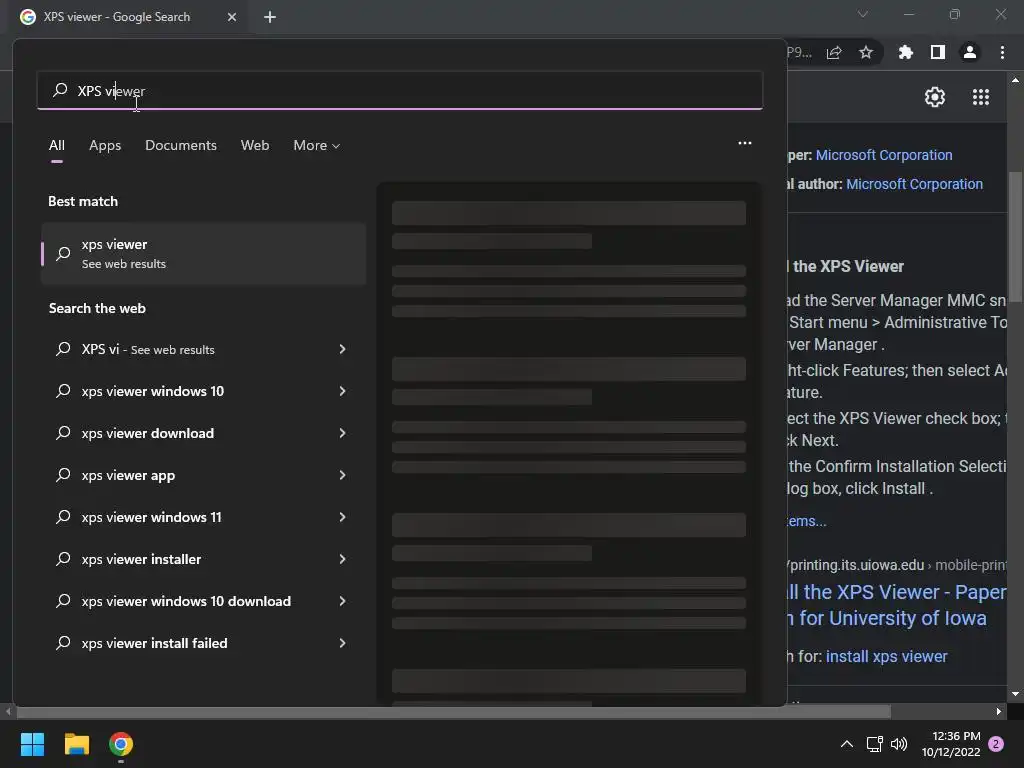The image size is (1024, 768).
Task: Switch to the Web filter tab
Action: click(255, 146)
